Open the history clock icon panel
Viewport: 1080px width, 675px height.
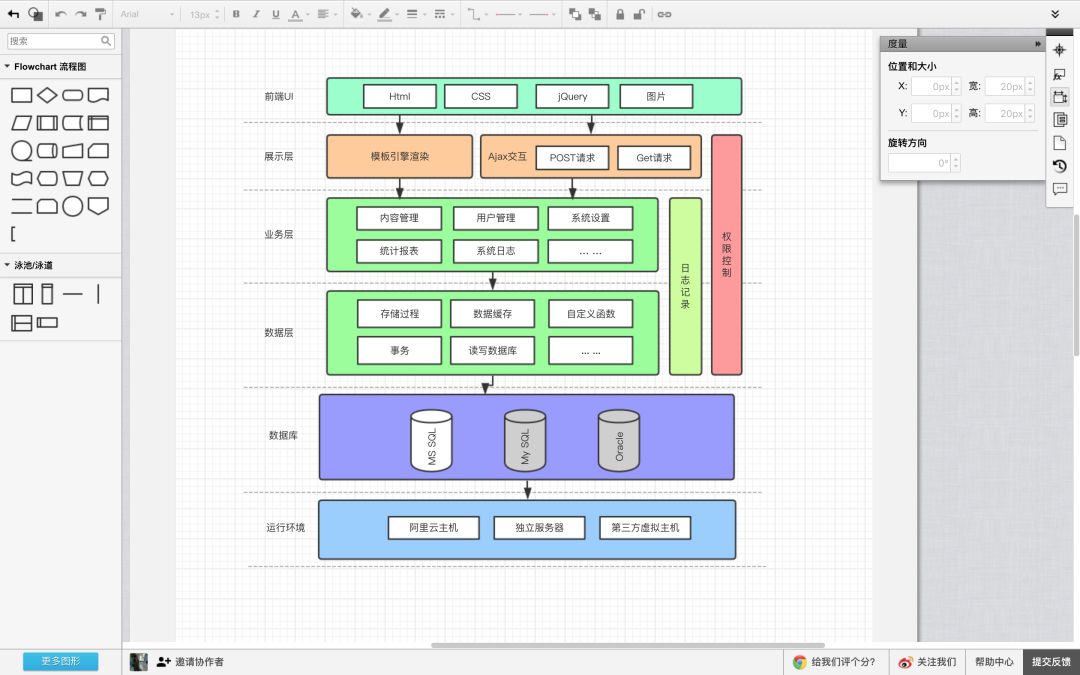point(1060,165)
